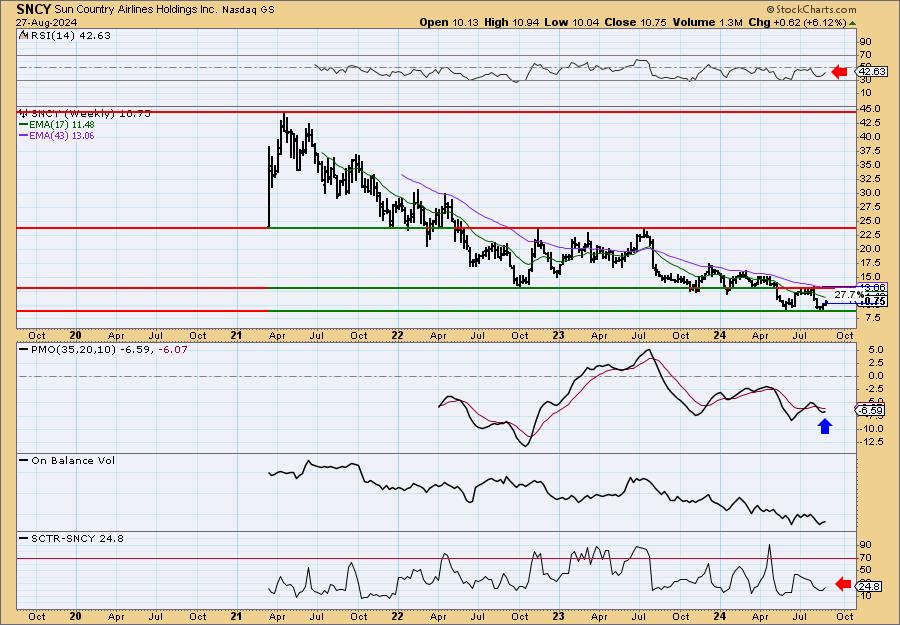Click year 23 on the time axis under the SCTR panel
The width and height of the screenshot is (900, 625).
tap(558, 617)
